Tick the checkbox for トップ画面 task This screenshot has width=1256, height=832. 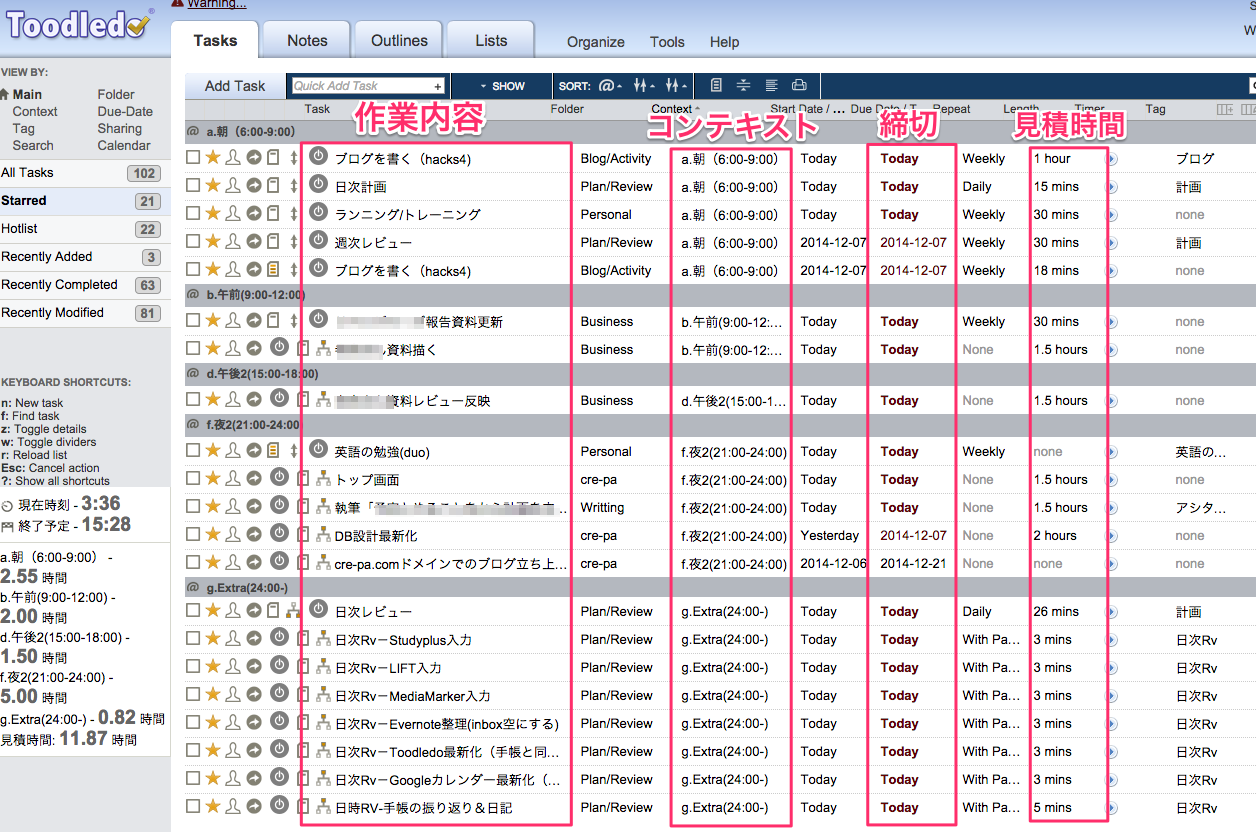193,480
